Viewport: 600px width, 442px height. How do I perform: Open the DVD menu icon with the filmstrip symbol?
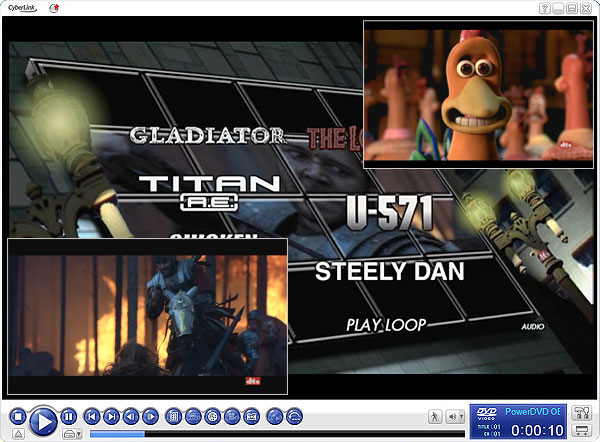(x=174, y=416)
